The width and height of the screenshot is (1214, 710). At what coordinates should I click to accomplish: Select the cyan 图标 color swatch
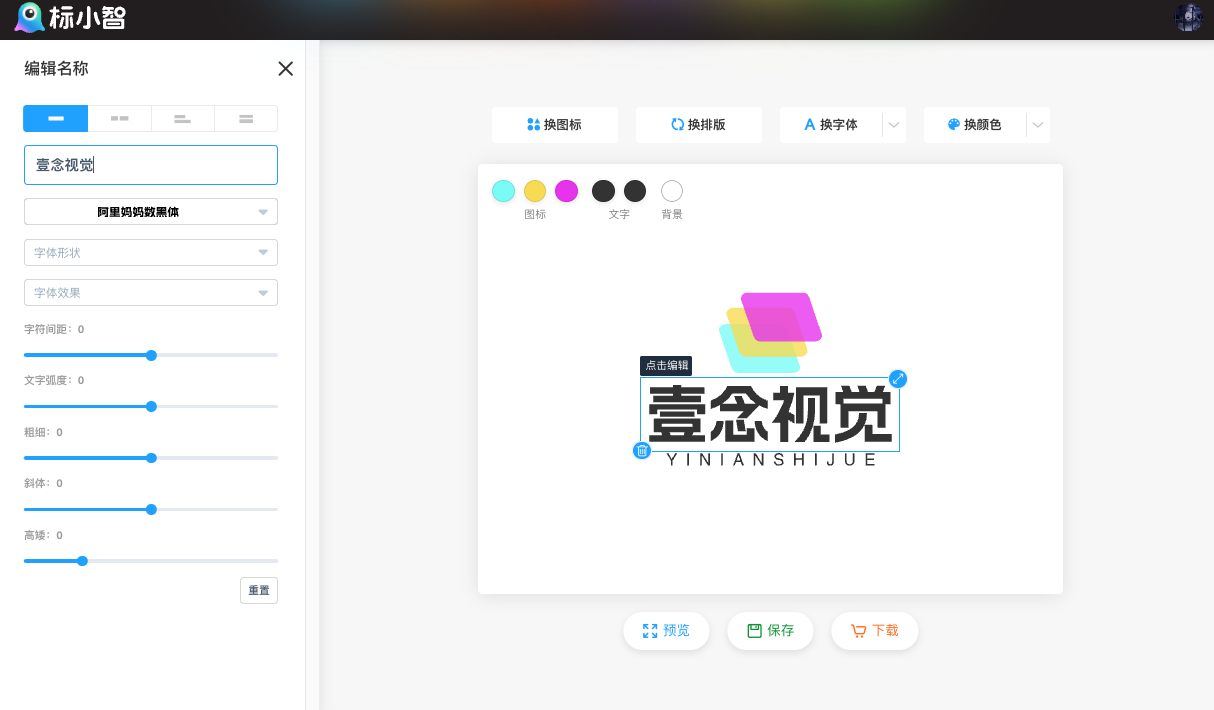pyautogui.click(x=503, y=190)
